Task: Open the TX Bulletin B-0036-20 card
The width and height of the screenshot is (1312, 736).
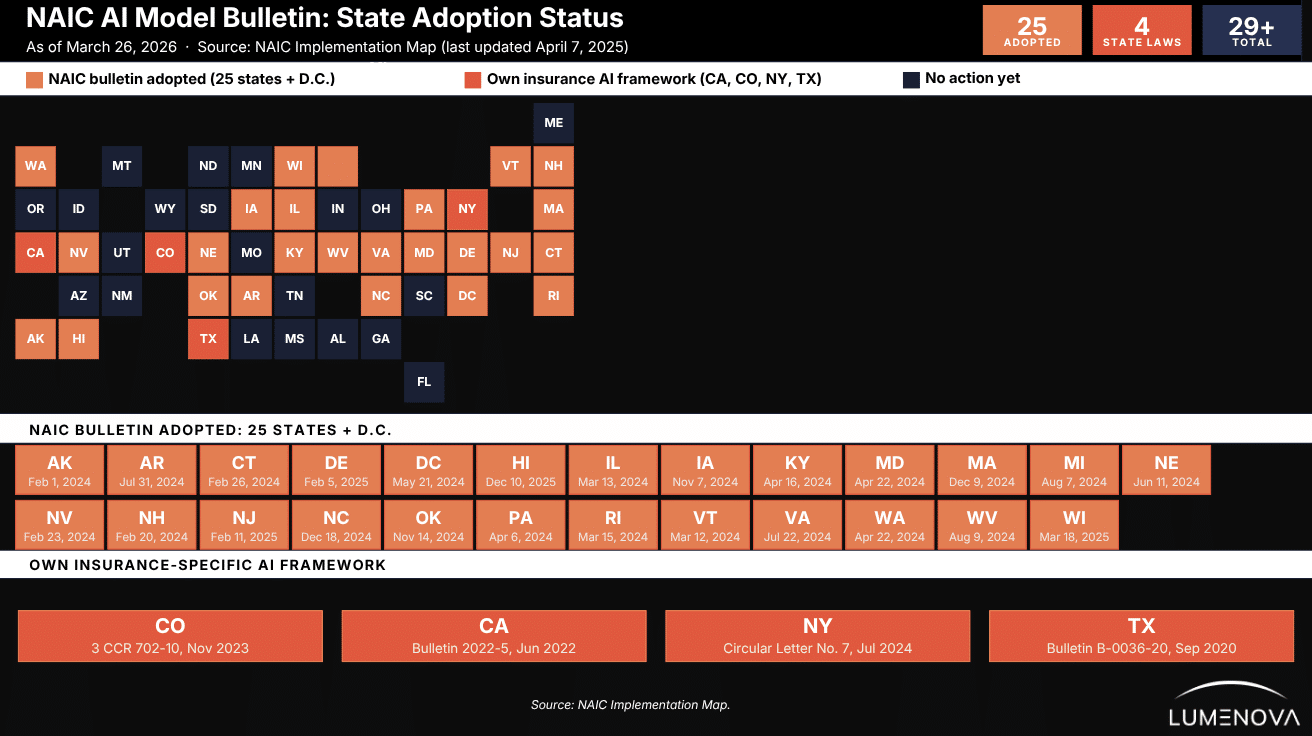Action: 1141,636
